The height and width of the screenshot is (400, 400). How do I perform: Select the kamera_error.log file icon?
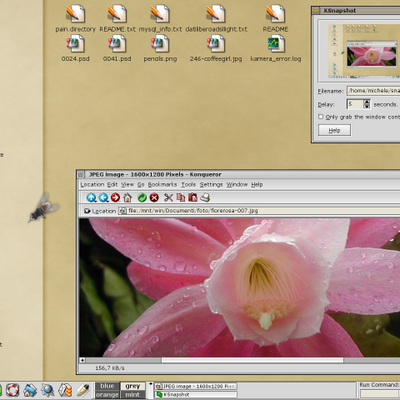(276, 49)
